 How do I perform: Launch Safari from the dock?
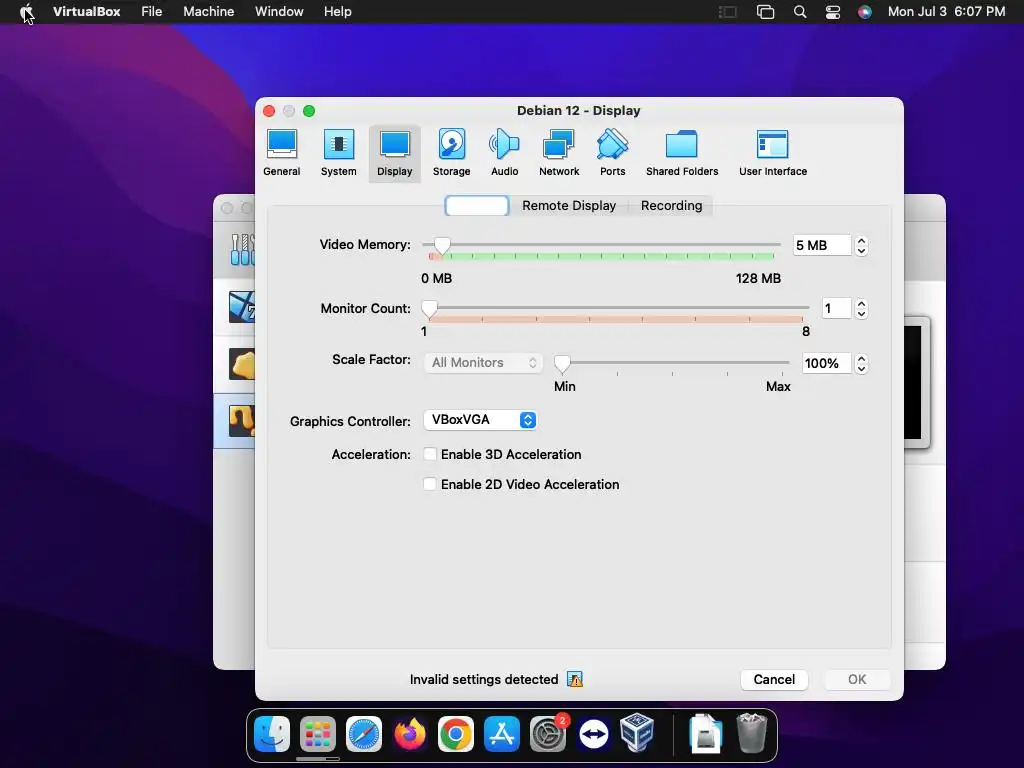click(364, 733)
